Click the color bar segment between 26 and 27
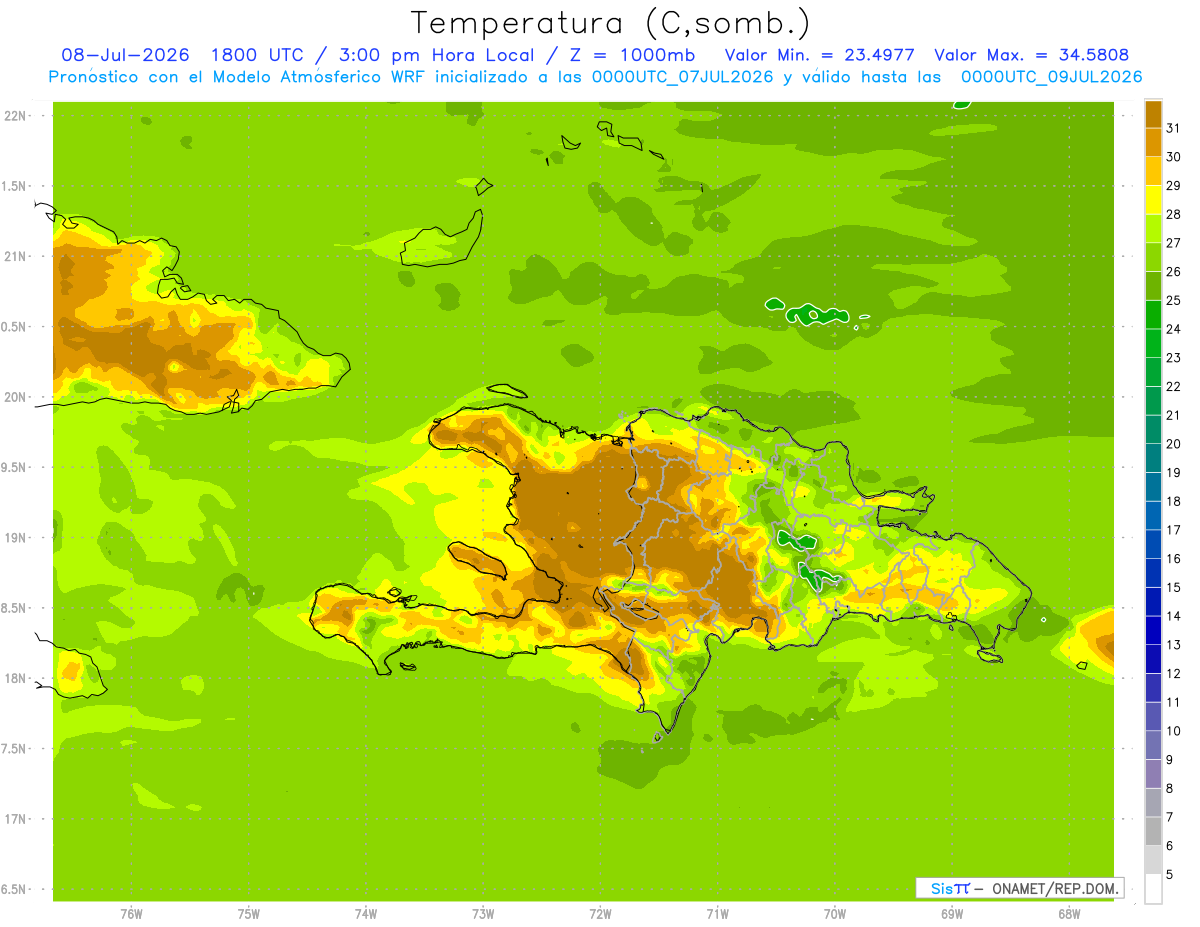The height and width of the screenshot is (927, 1200). point(1153,257)
